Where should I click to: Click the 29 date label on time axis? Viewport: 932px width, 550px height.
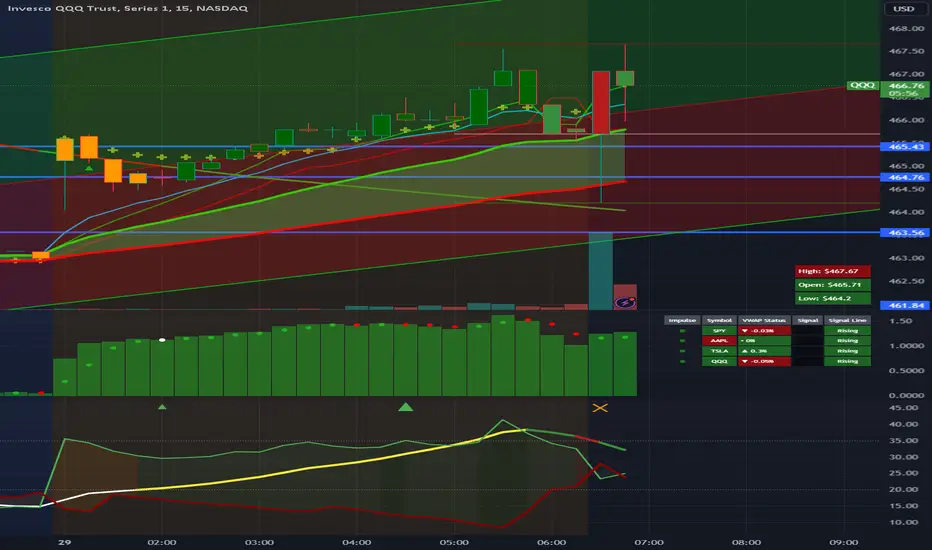[x=64, y=542]
